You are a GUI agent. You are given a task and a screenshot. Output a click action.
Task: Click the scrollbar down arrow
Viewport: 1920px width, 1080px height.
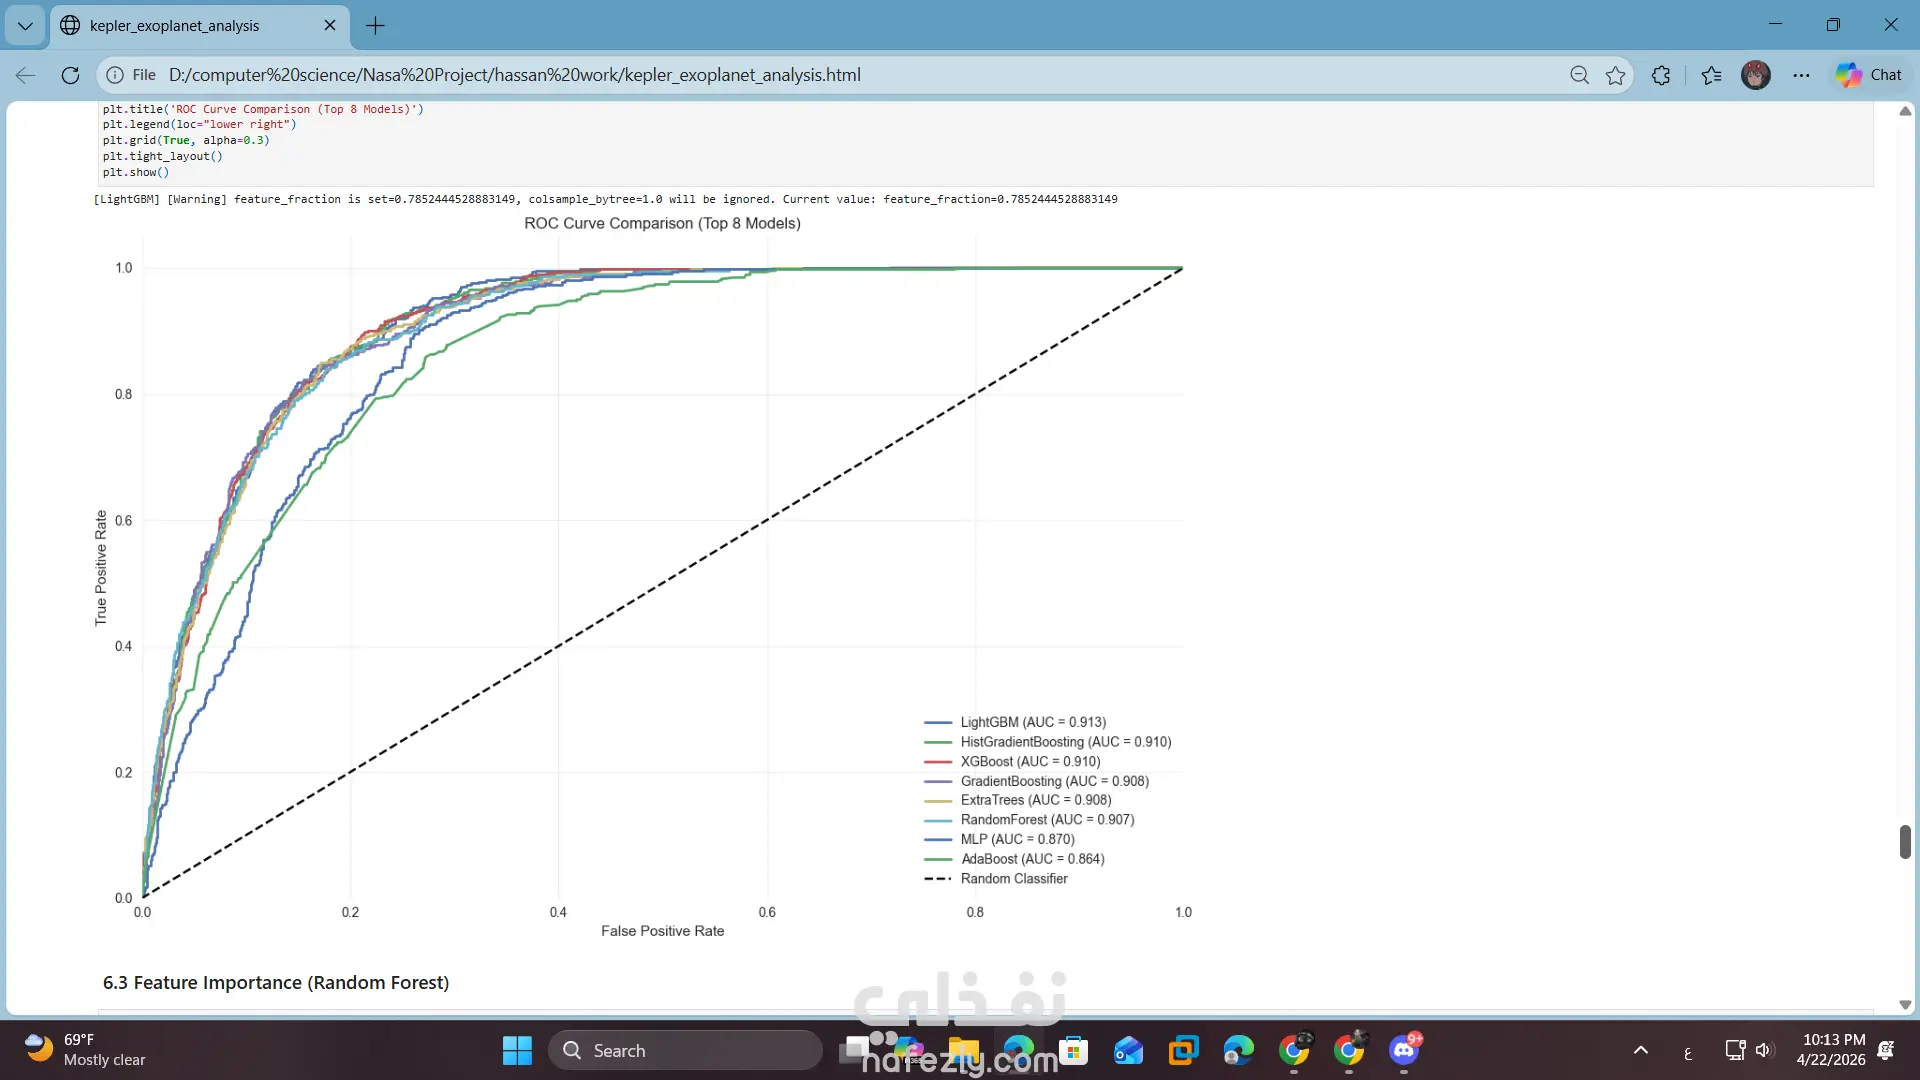pyautogui.click(x=1905, y=1005)
